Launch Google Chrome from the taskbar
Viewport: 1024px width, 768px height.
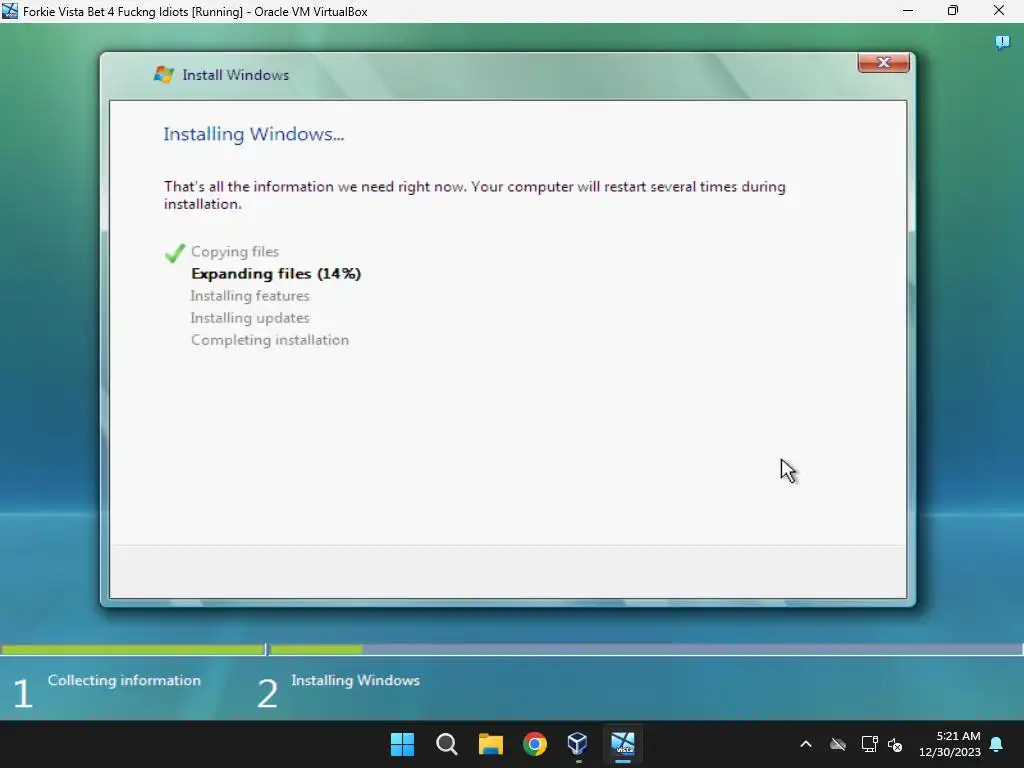[x=535, y=744]
